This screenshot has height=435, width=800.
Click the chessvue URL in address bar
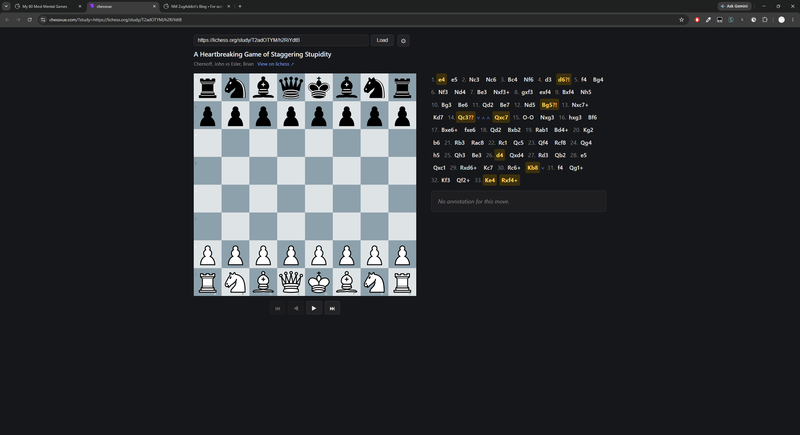click(115, 20)
